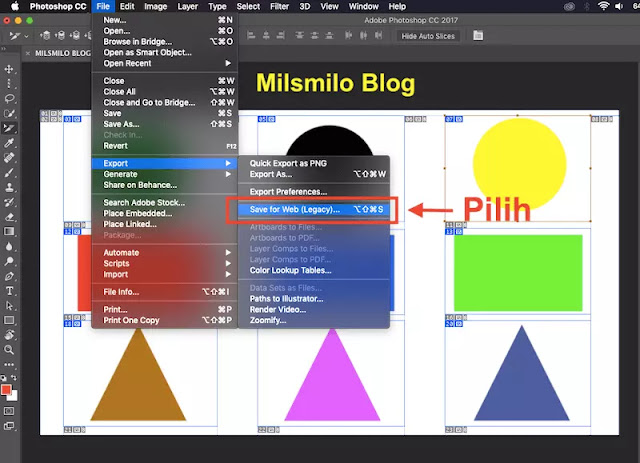
Task: Click the Bring to Front slice icon
Action: [46, 36]
